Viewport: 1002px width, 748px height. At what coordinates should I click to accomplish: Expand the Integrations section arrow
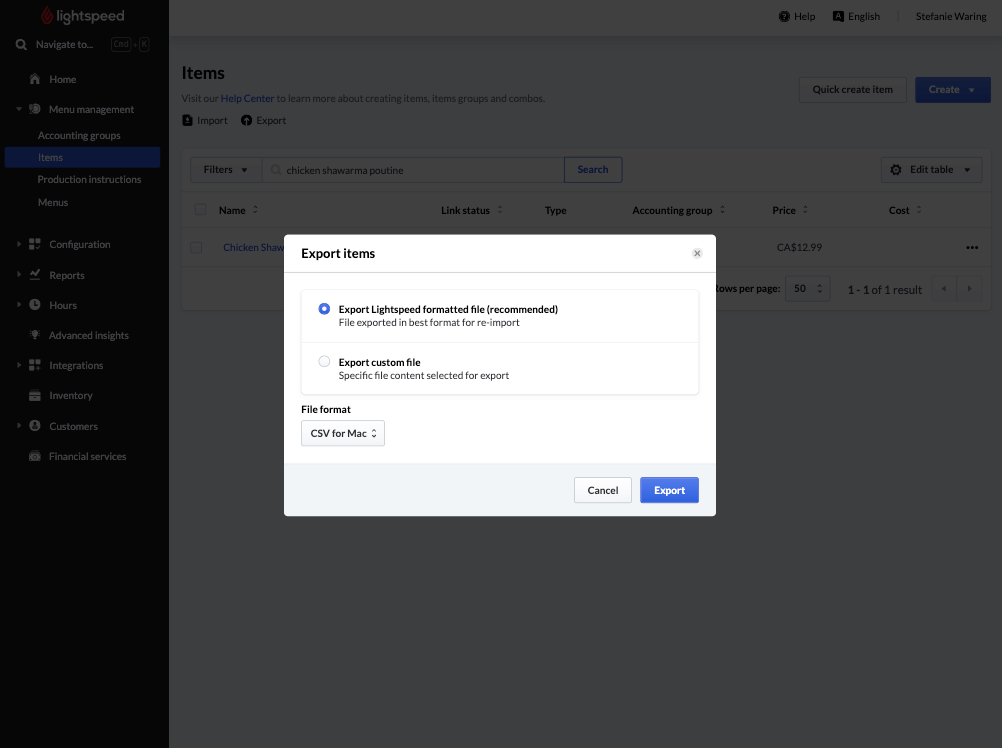click(x=19, y=365)
